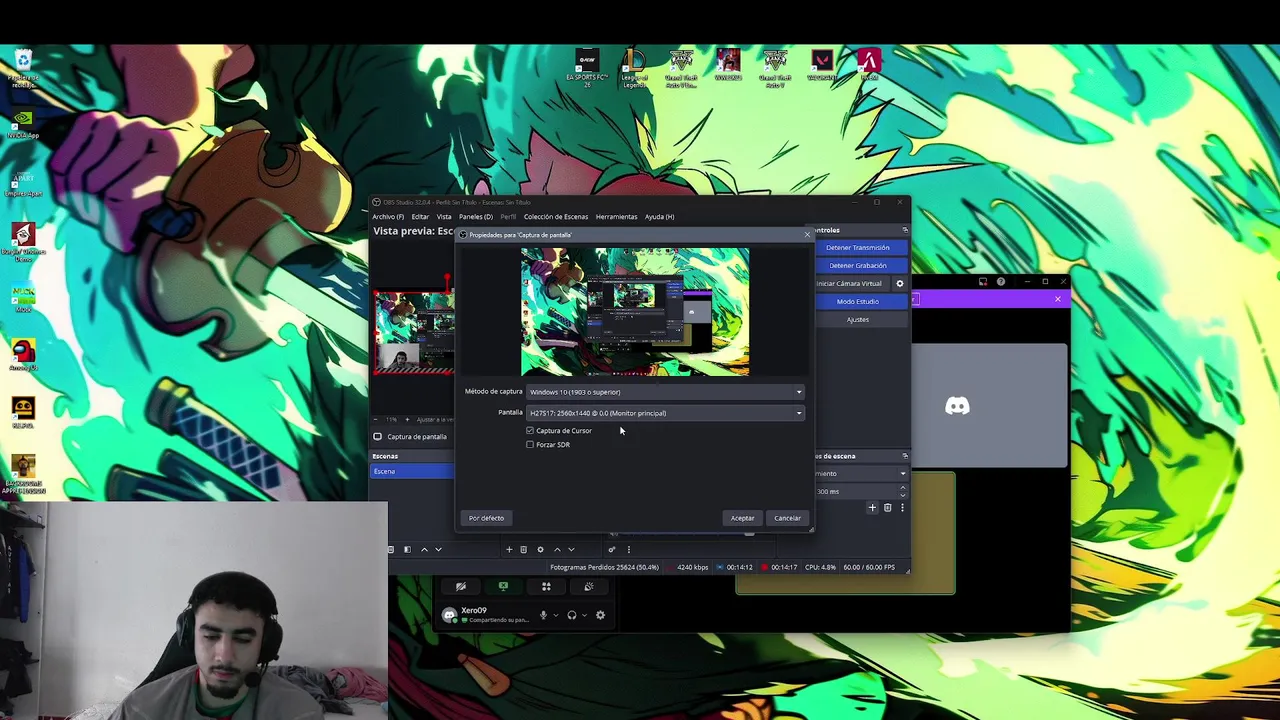Image resolution: width=1280 pixels, height=720 pixels.
Task: Delete scene transition with trash icon
Action: point(887,508)
